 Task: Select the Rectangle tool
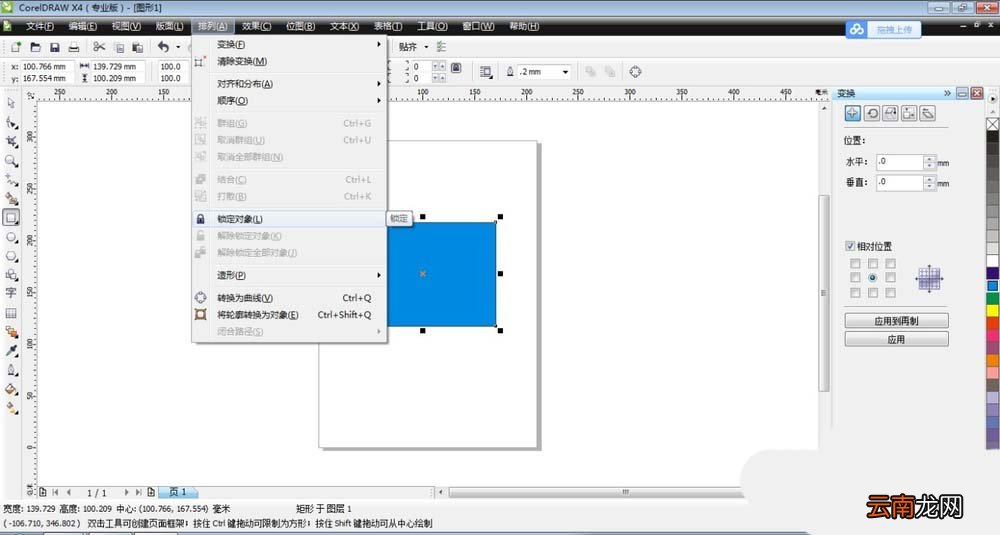(x=11, y=218)
